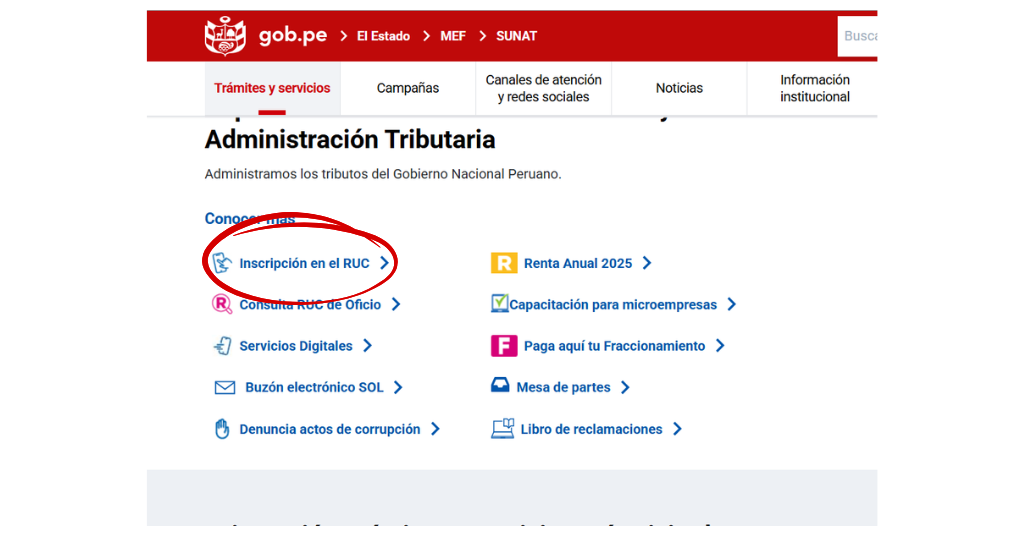Click the Buzón electrónico SOL envelope icon
The image size is (1024, 536).
point(225,388)
